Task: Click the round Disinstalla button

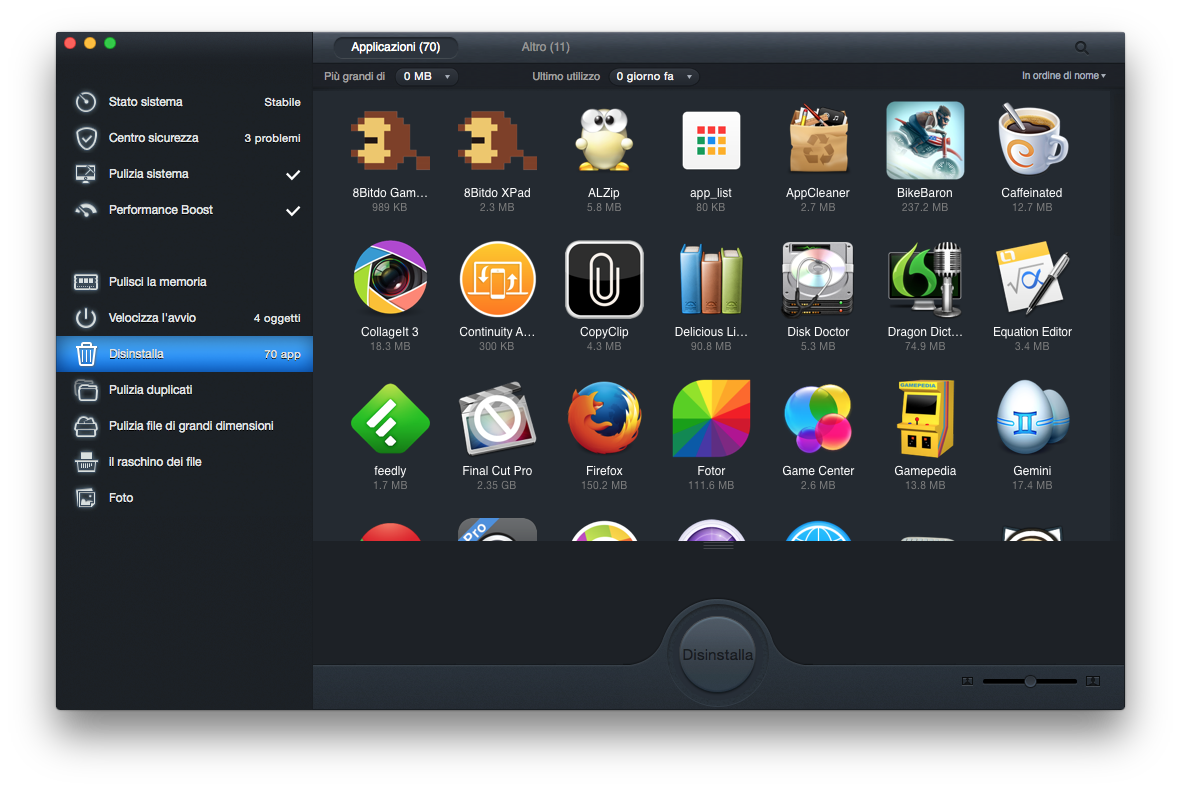Action: (x=717, y=654)
